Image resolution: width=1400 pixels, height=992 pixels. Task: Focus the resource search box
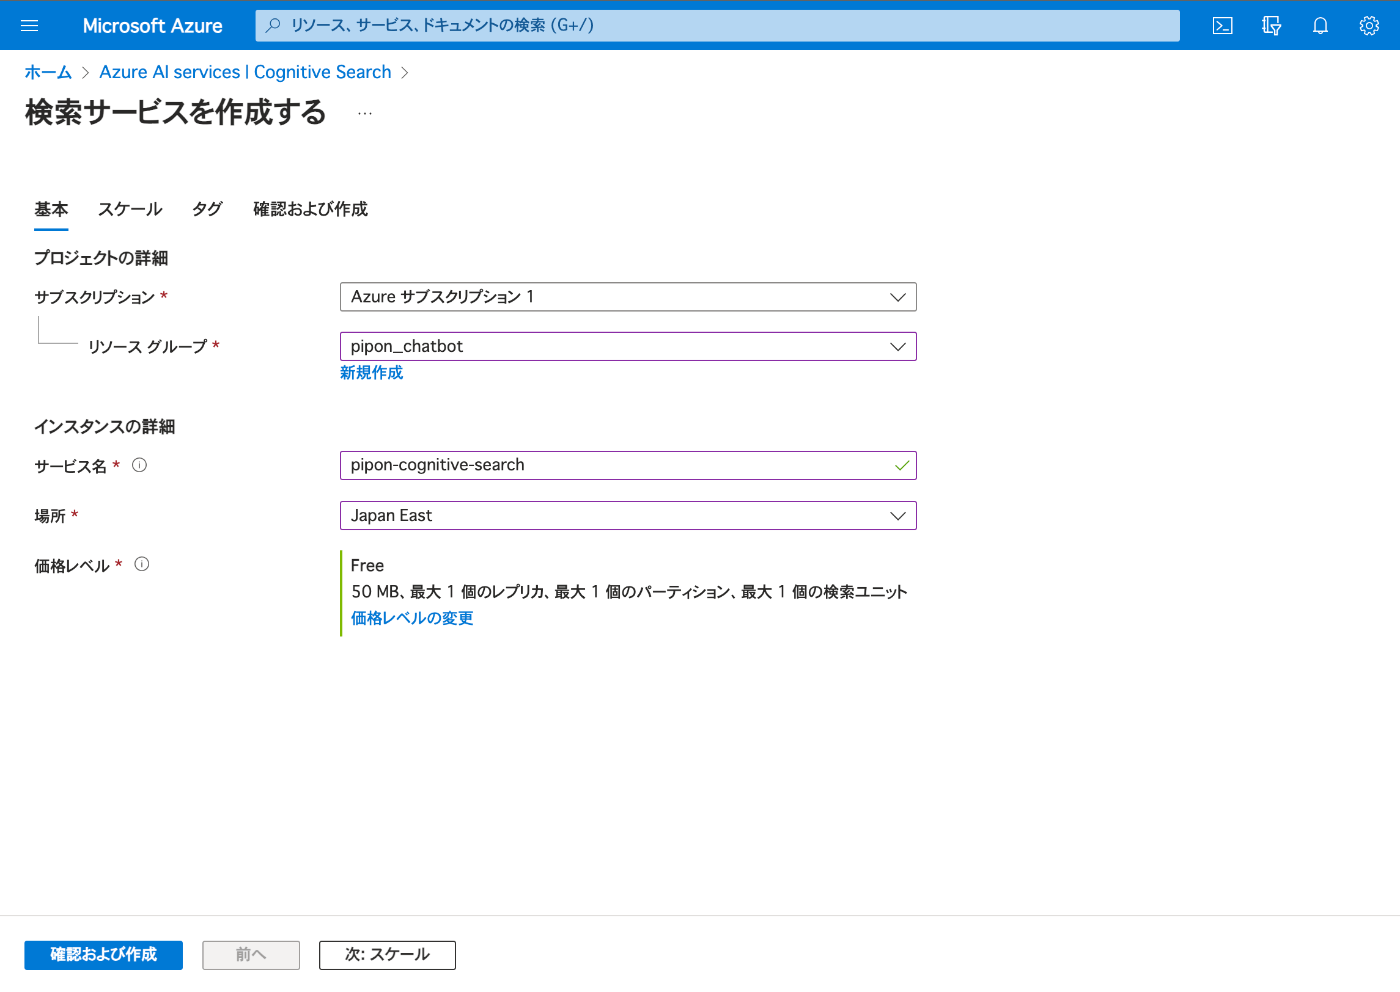718,25
